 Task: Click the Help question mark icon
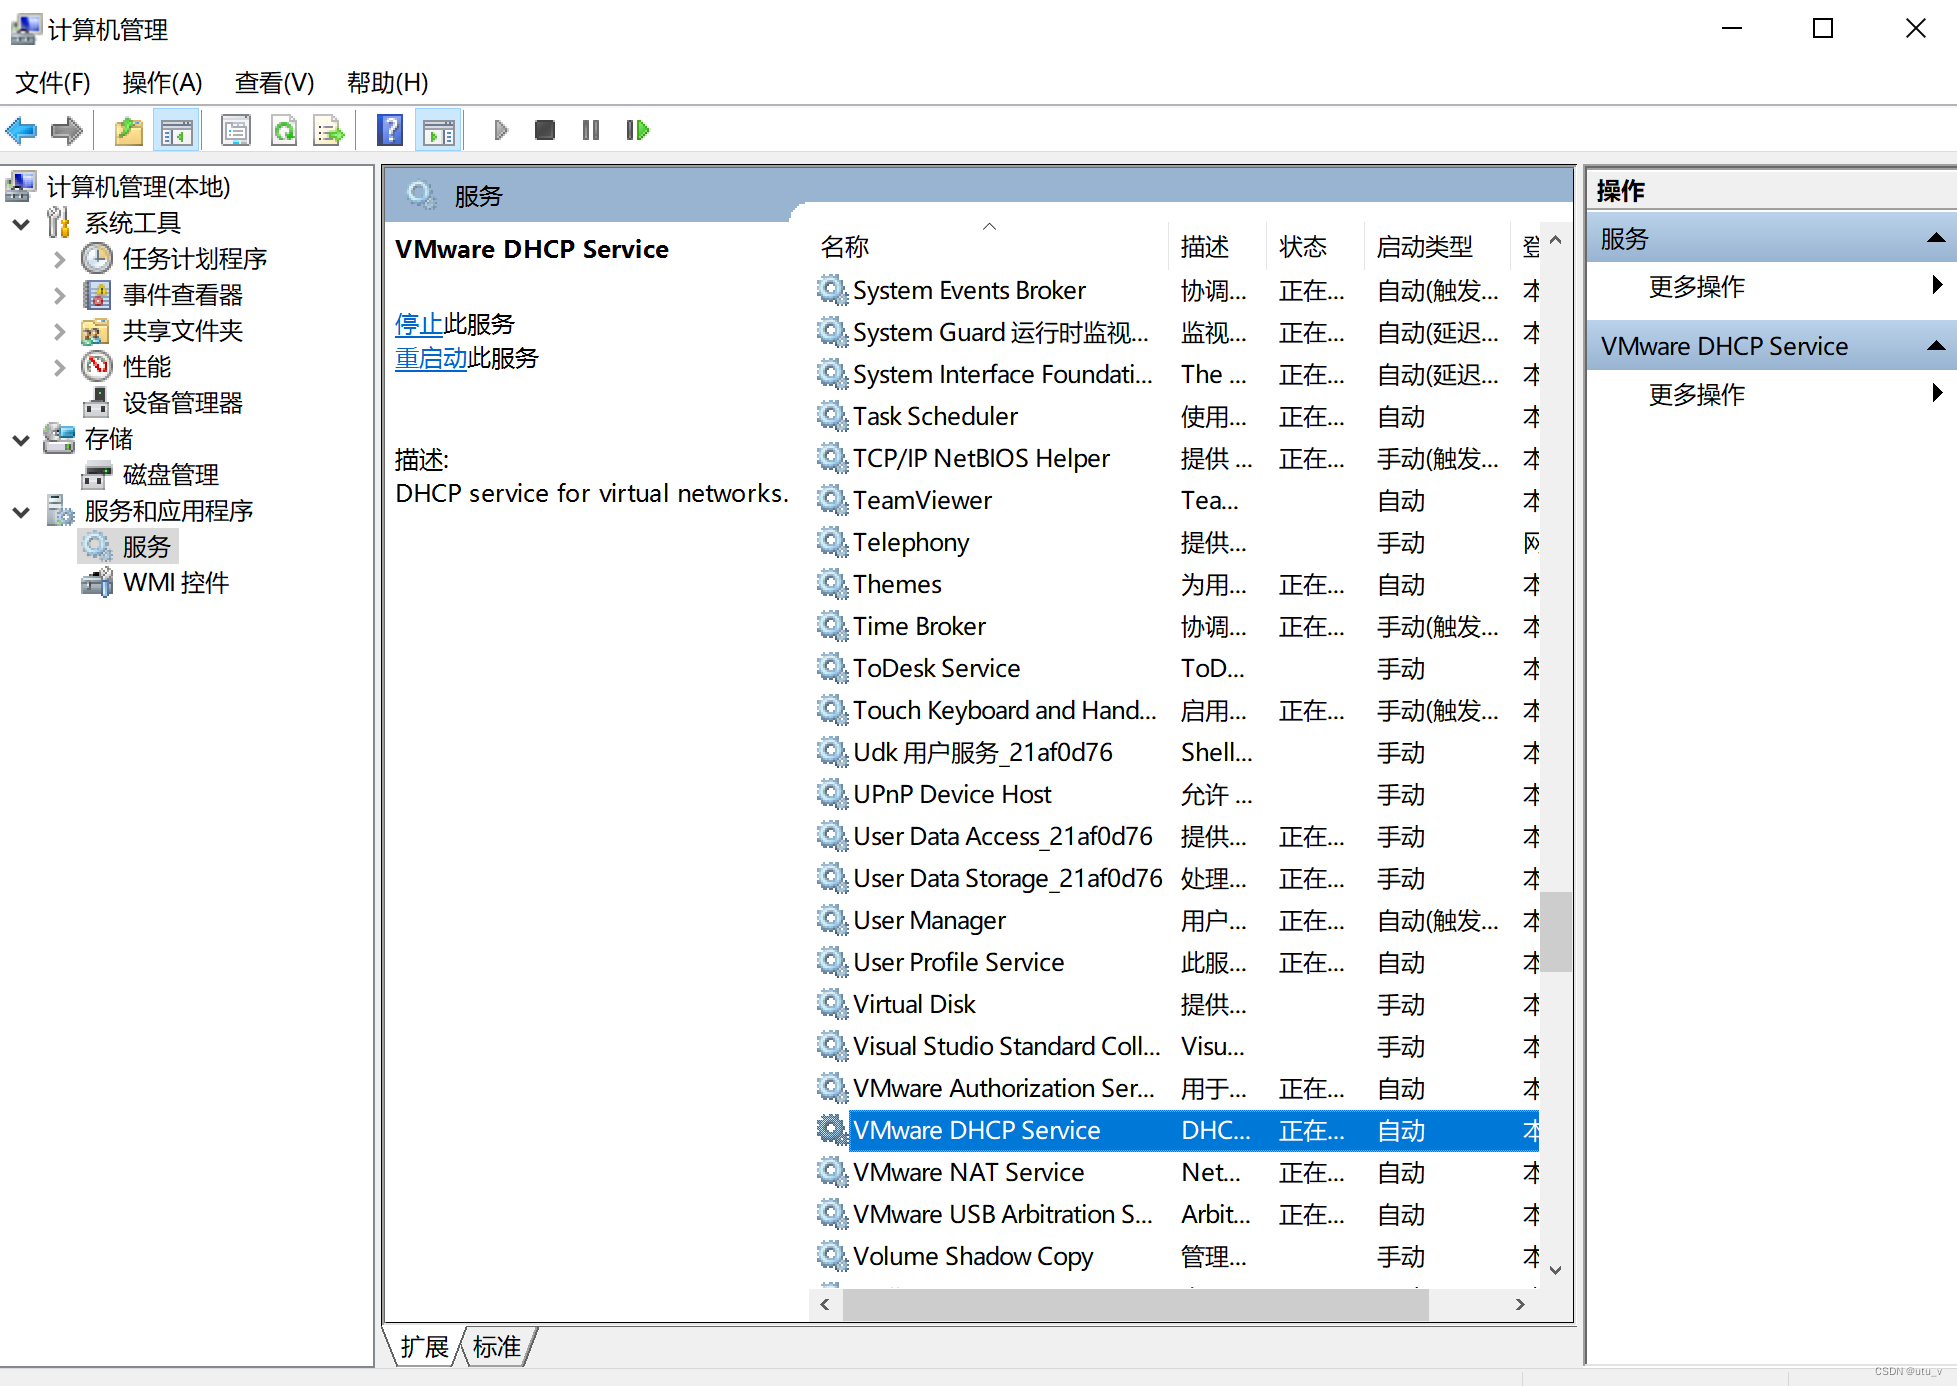389,130
